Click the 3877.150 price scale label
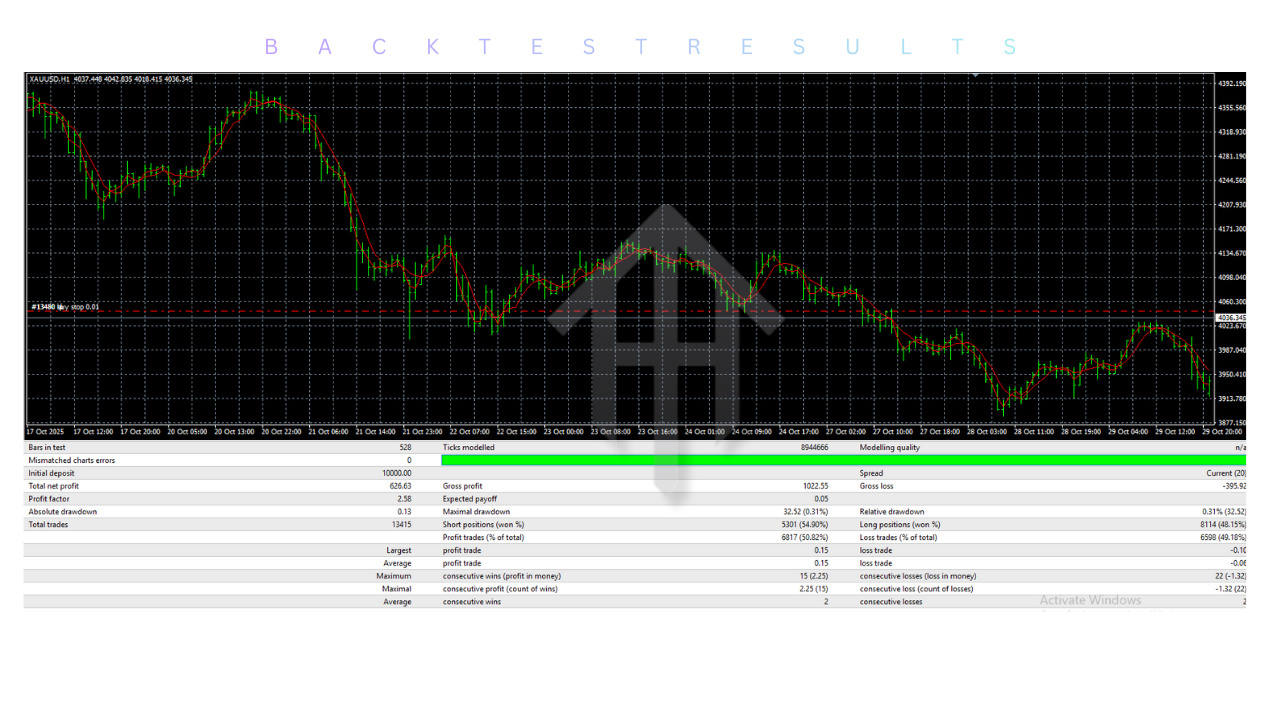The height and width of the screenshot is (720, 1280). click(x=1232, y=423)
